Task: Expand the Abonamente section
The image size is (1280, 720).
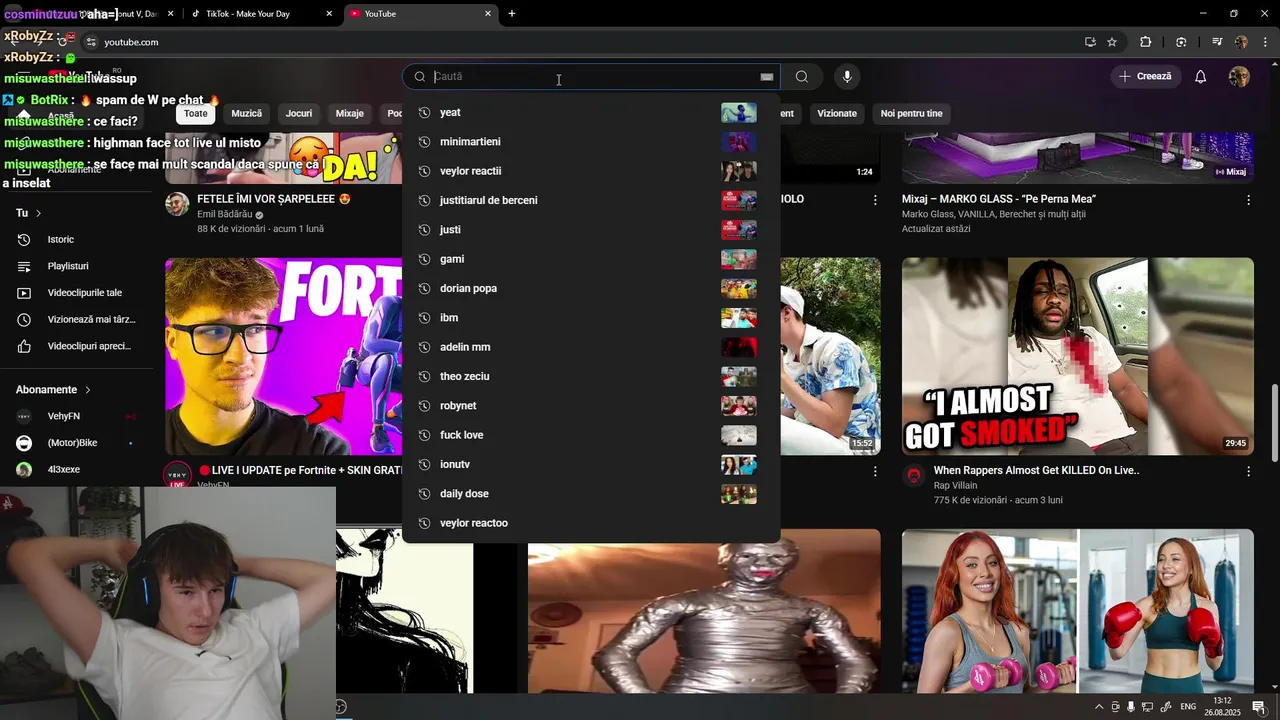Action: [x=53, y=390]
